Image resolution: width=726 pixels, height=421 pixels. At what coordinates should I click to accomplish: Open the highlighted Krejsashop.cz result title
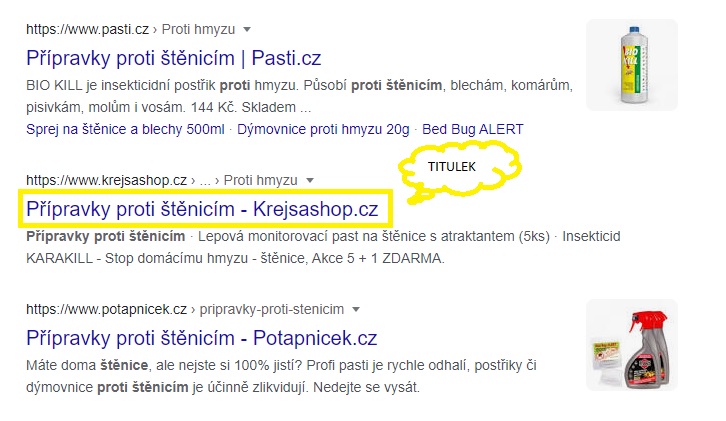pos(202,209)
